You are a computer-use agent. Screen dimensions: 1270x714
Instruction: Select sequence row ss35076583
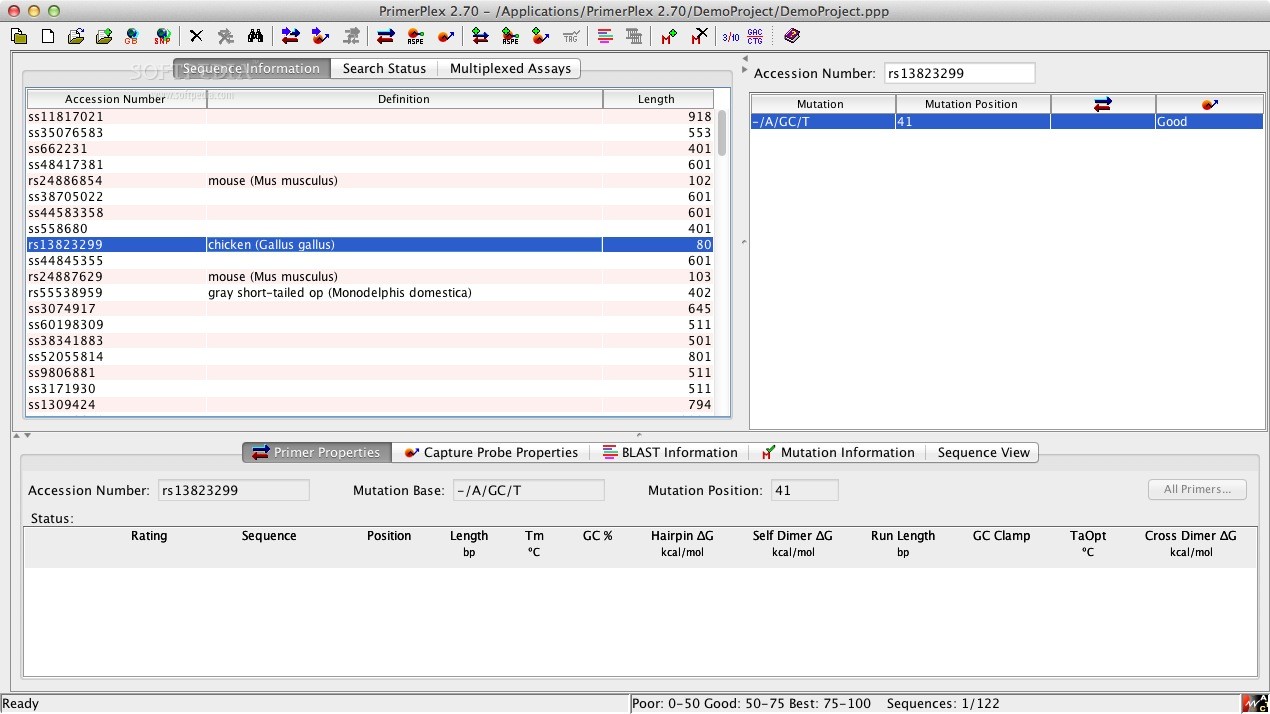(370, 132)
